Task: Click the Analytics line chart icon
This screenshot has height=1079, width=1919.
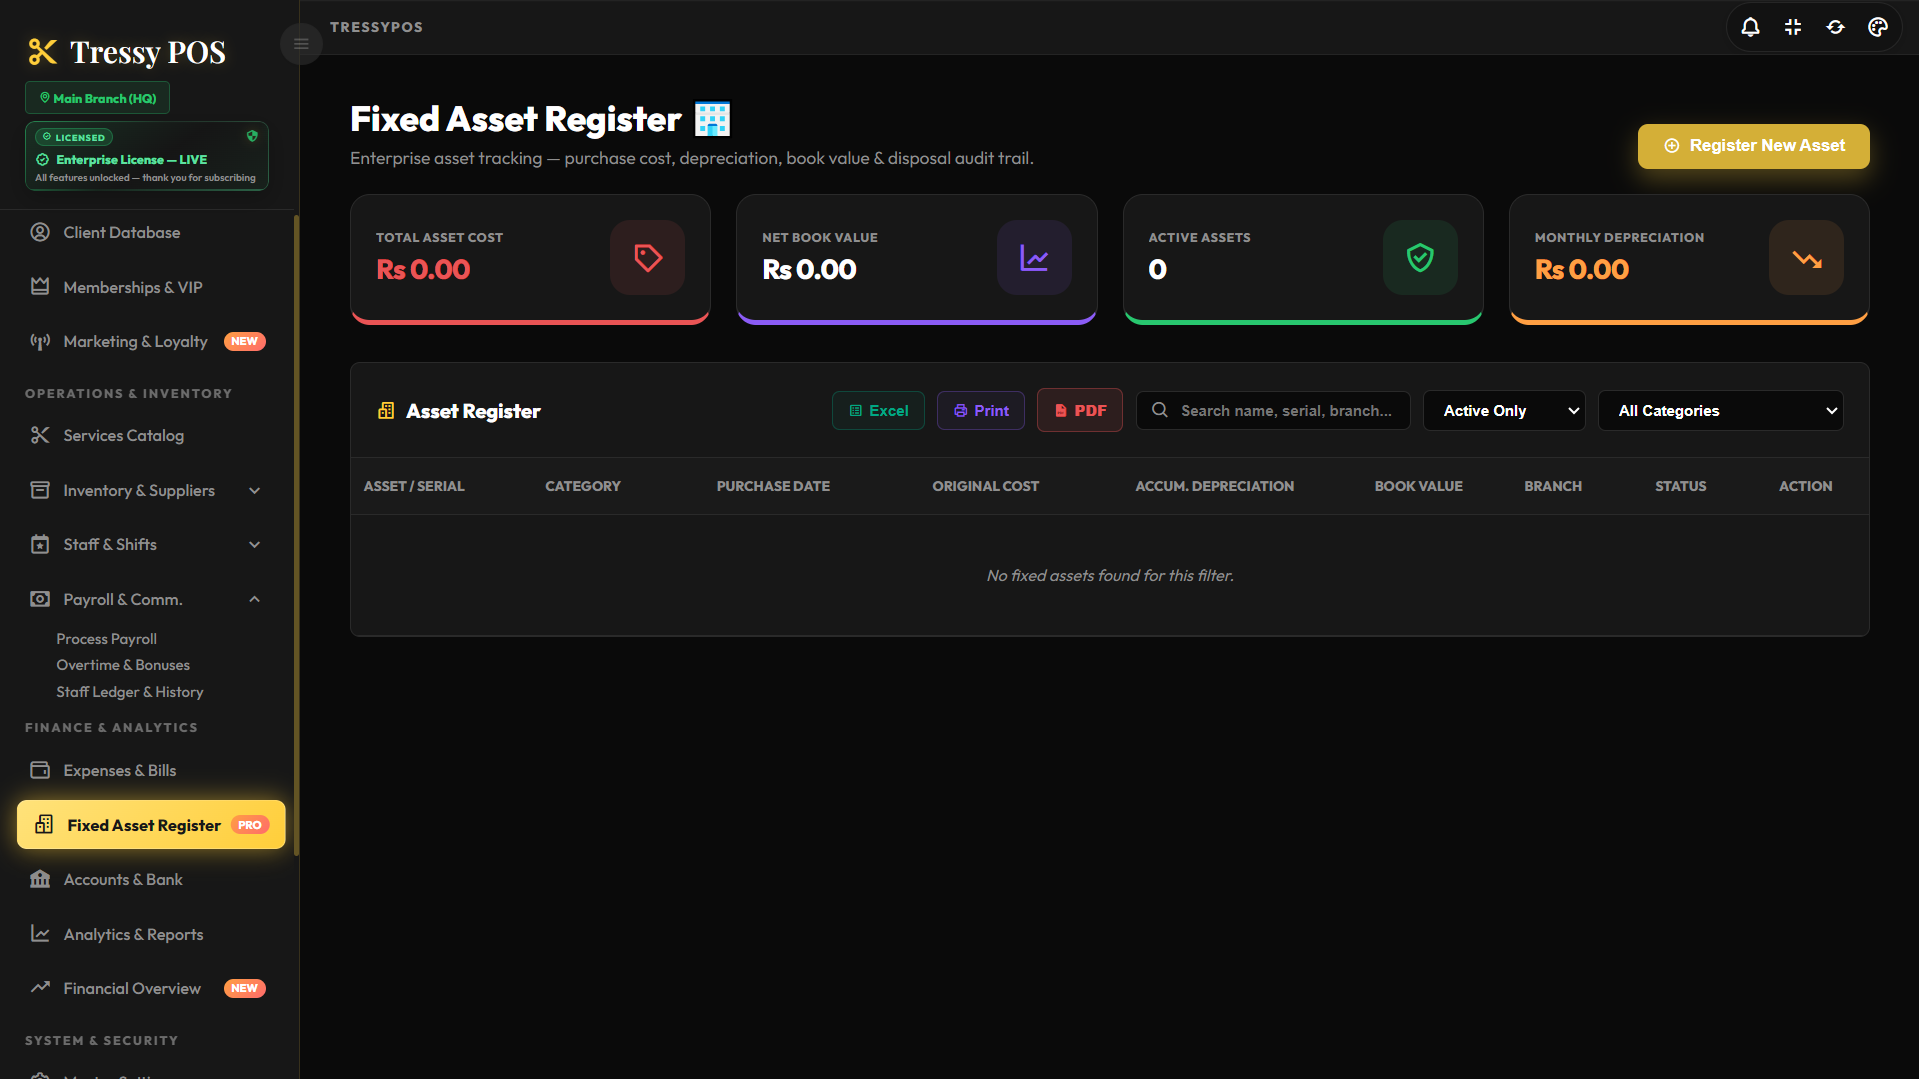Action: [x=40, y=934]
